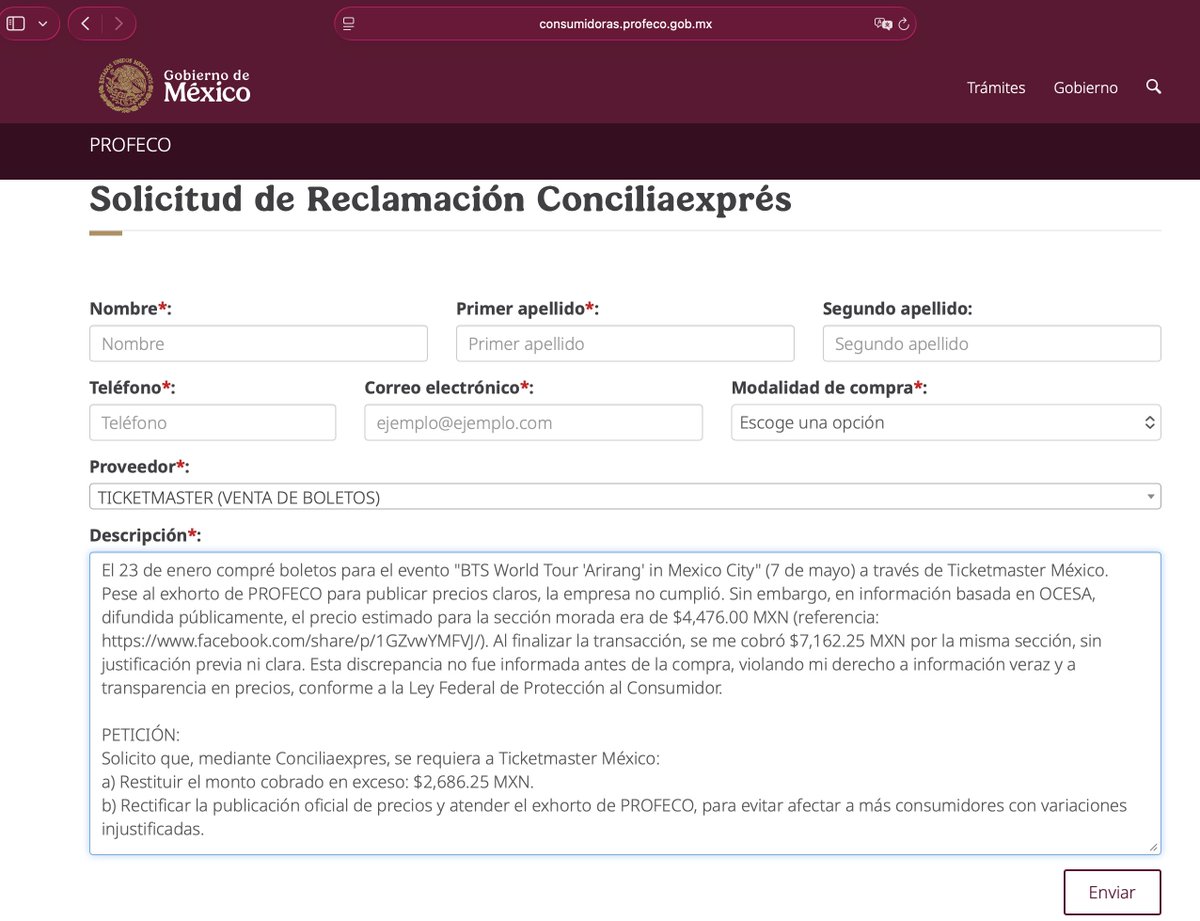This screenshot has width=1200, height=921.
Task: Select the Trámites menu item
Action: click(996, 87)
